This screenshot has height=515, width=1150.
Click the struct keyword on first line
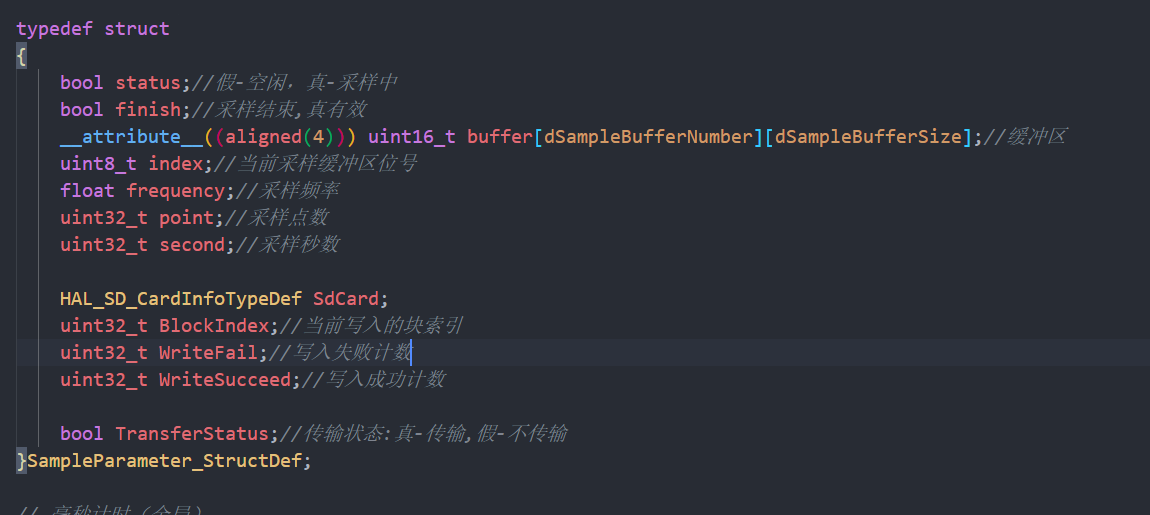[x=136, y=29]
